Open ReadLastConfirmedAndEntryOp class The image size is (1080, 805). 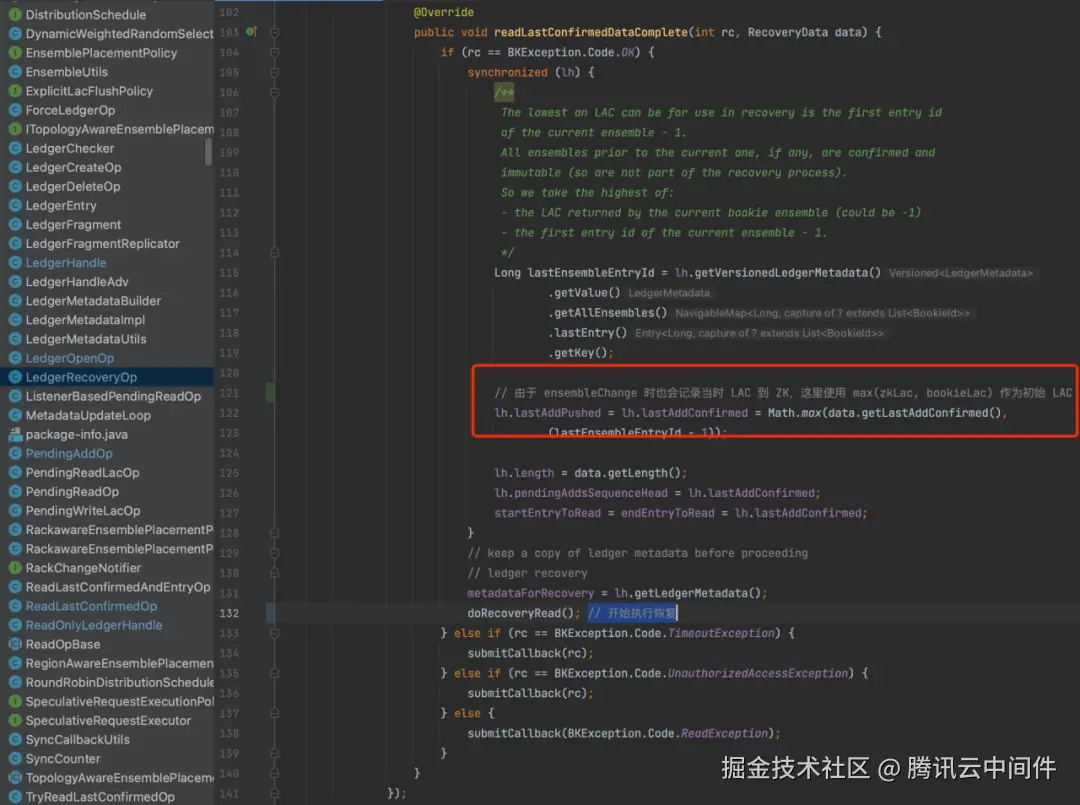[118, 587]
